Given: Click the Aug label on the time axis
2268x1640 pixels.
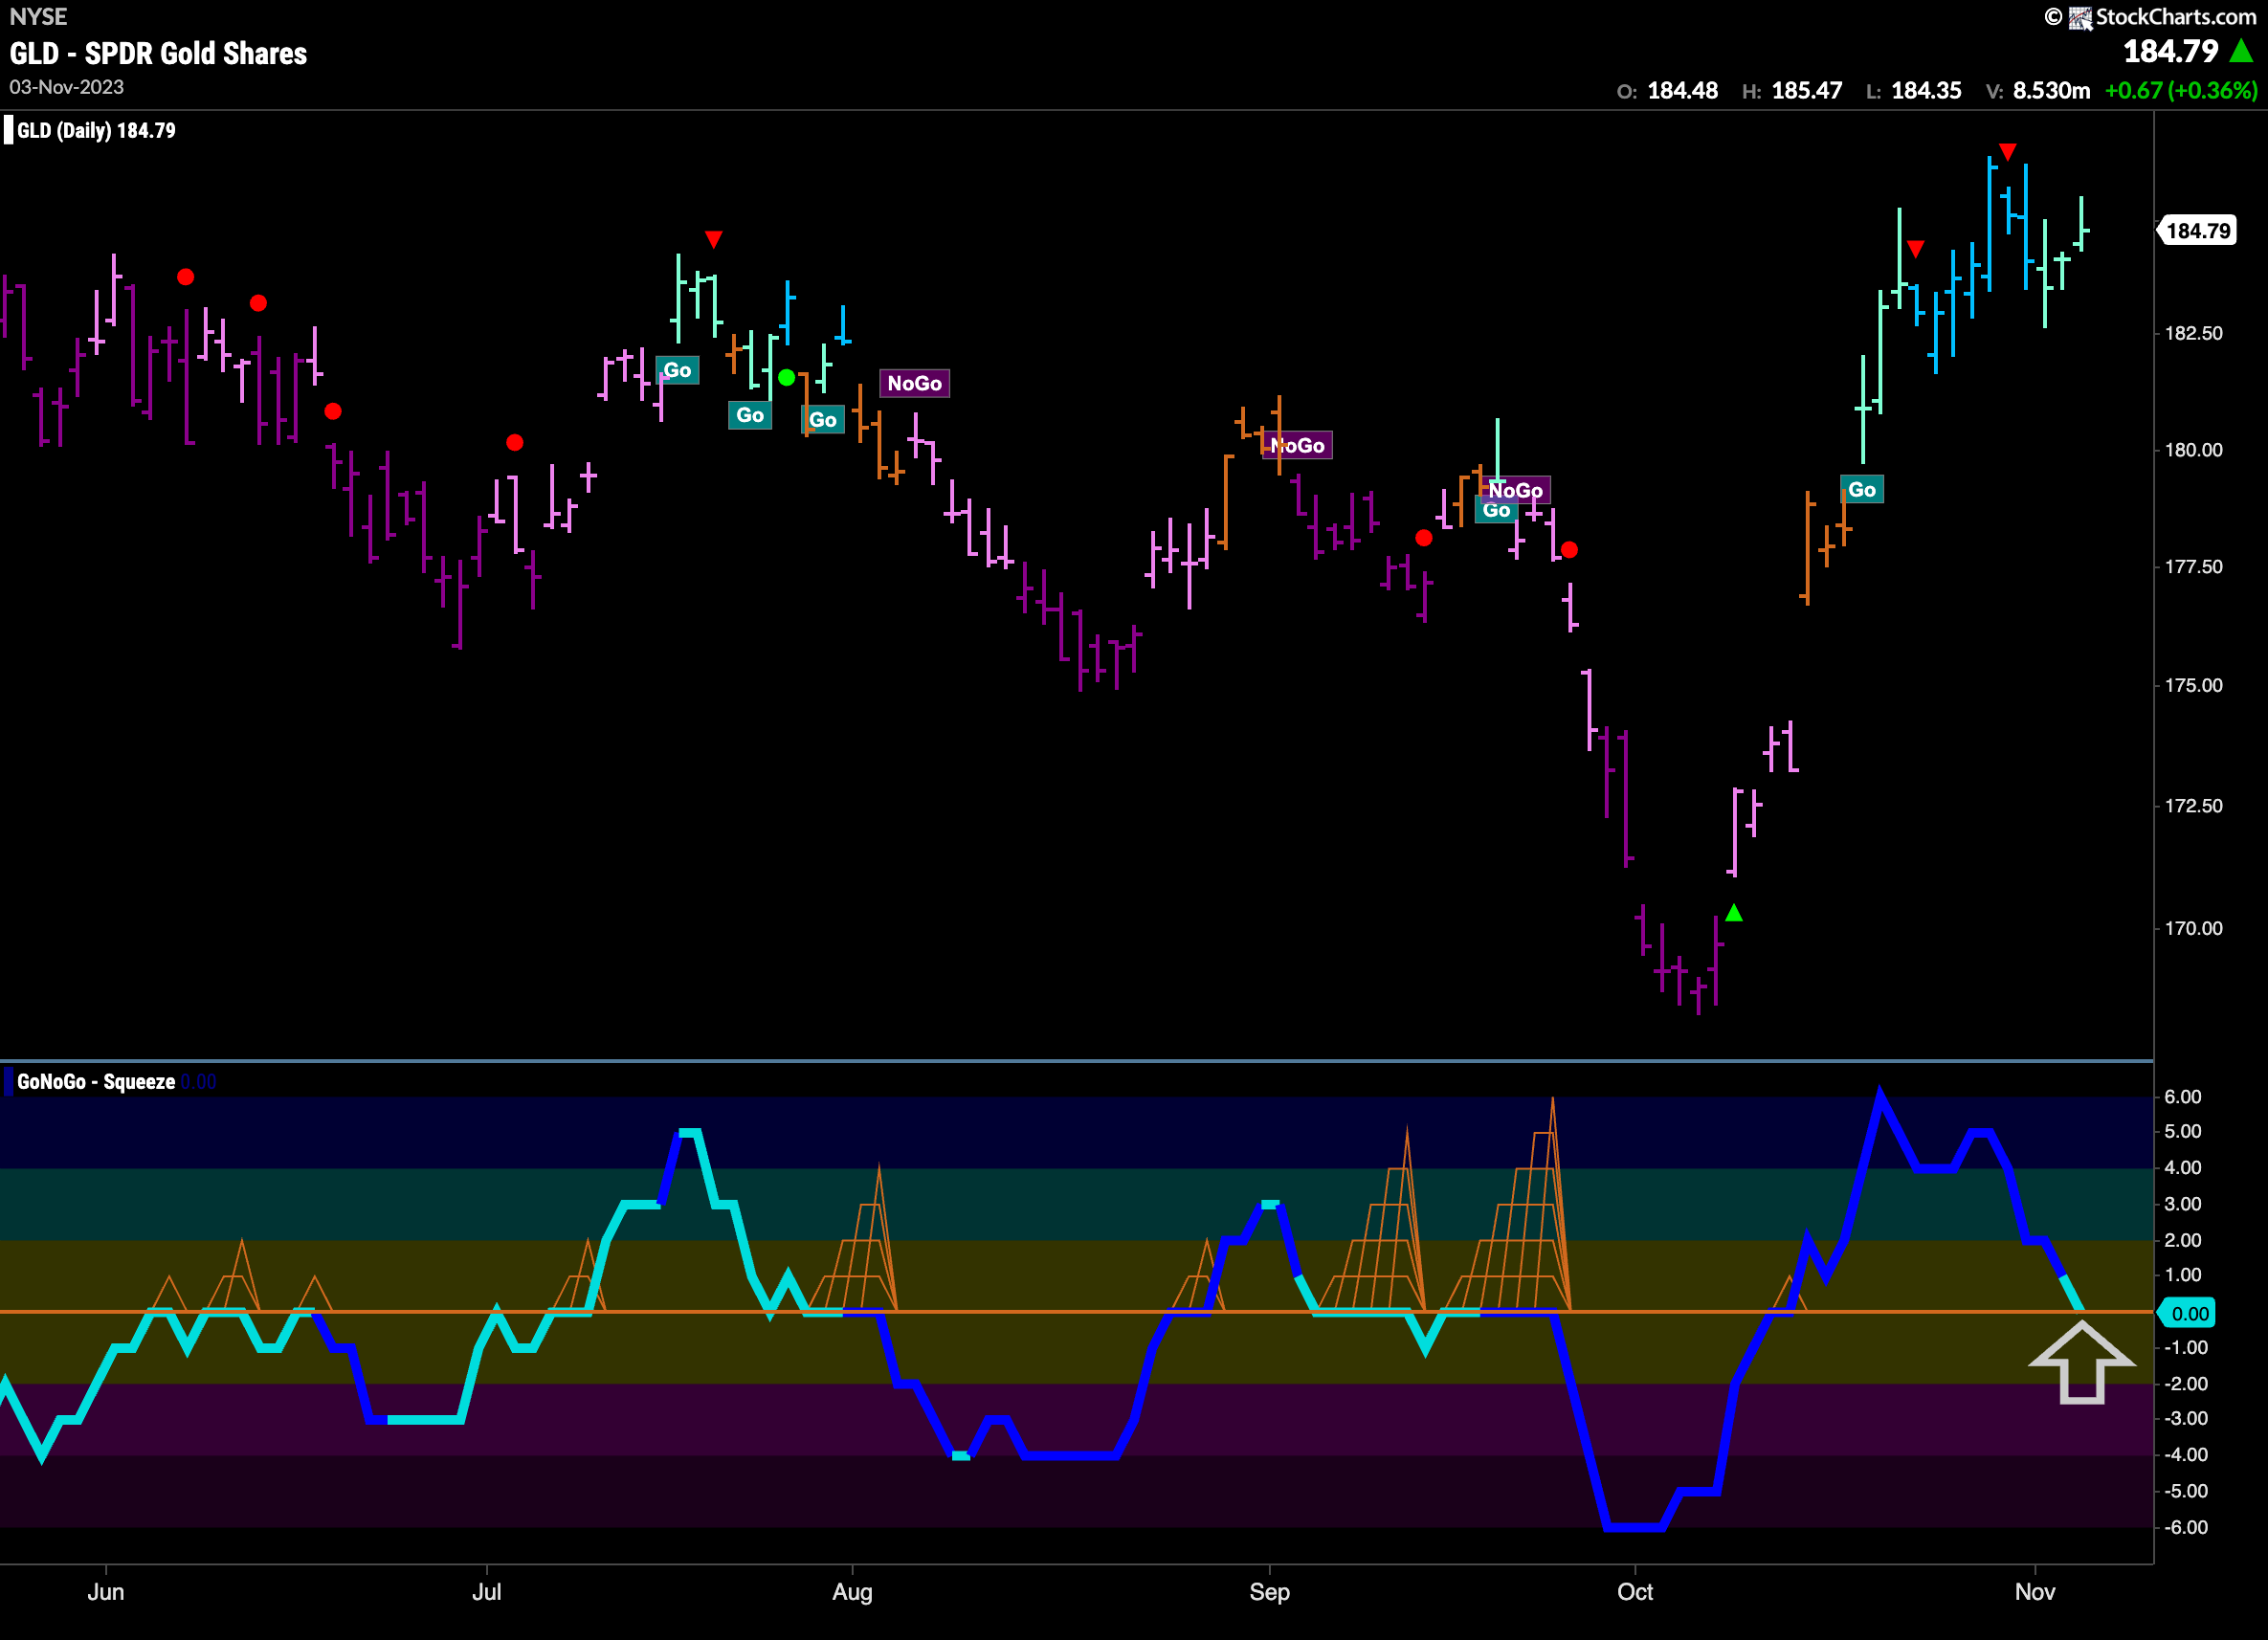Looking at the screenshot, I should coord(852,1592).
